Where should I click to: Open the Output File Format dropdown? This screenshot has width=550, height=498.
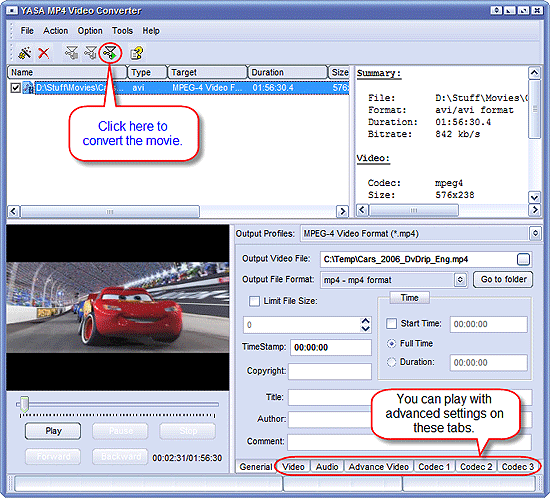click(x=461, y=280)
